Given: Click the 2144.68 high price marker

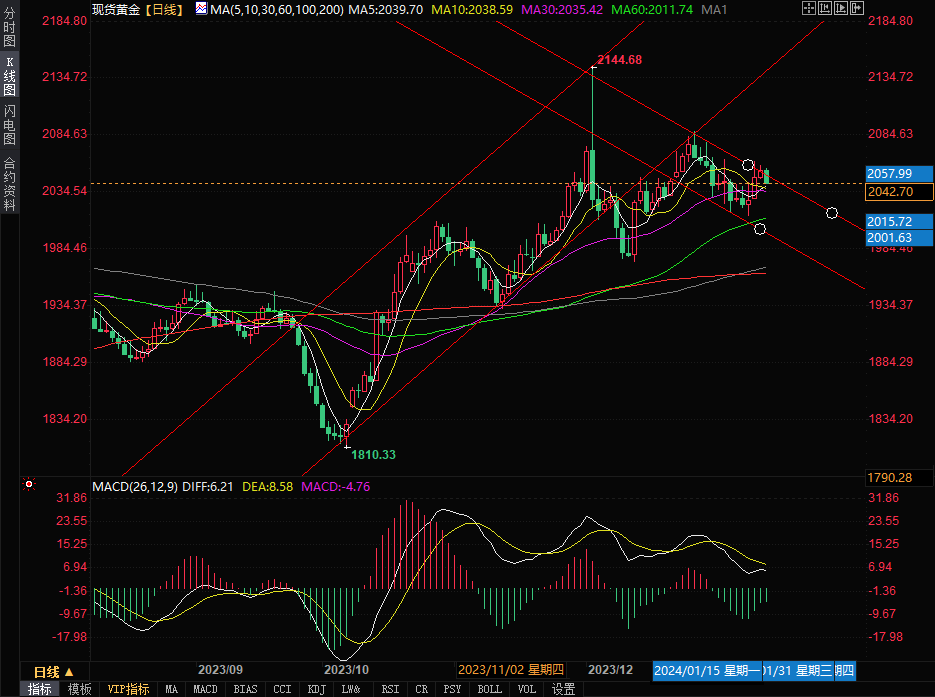Looking at the screenshot, I should point(619,60).
